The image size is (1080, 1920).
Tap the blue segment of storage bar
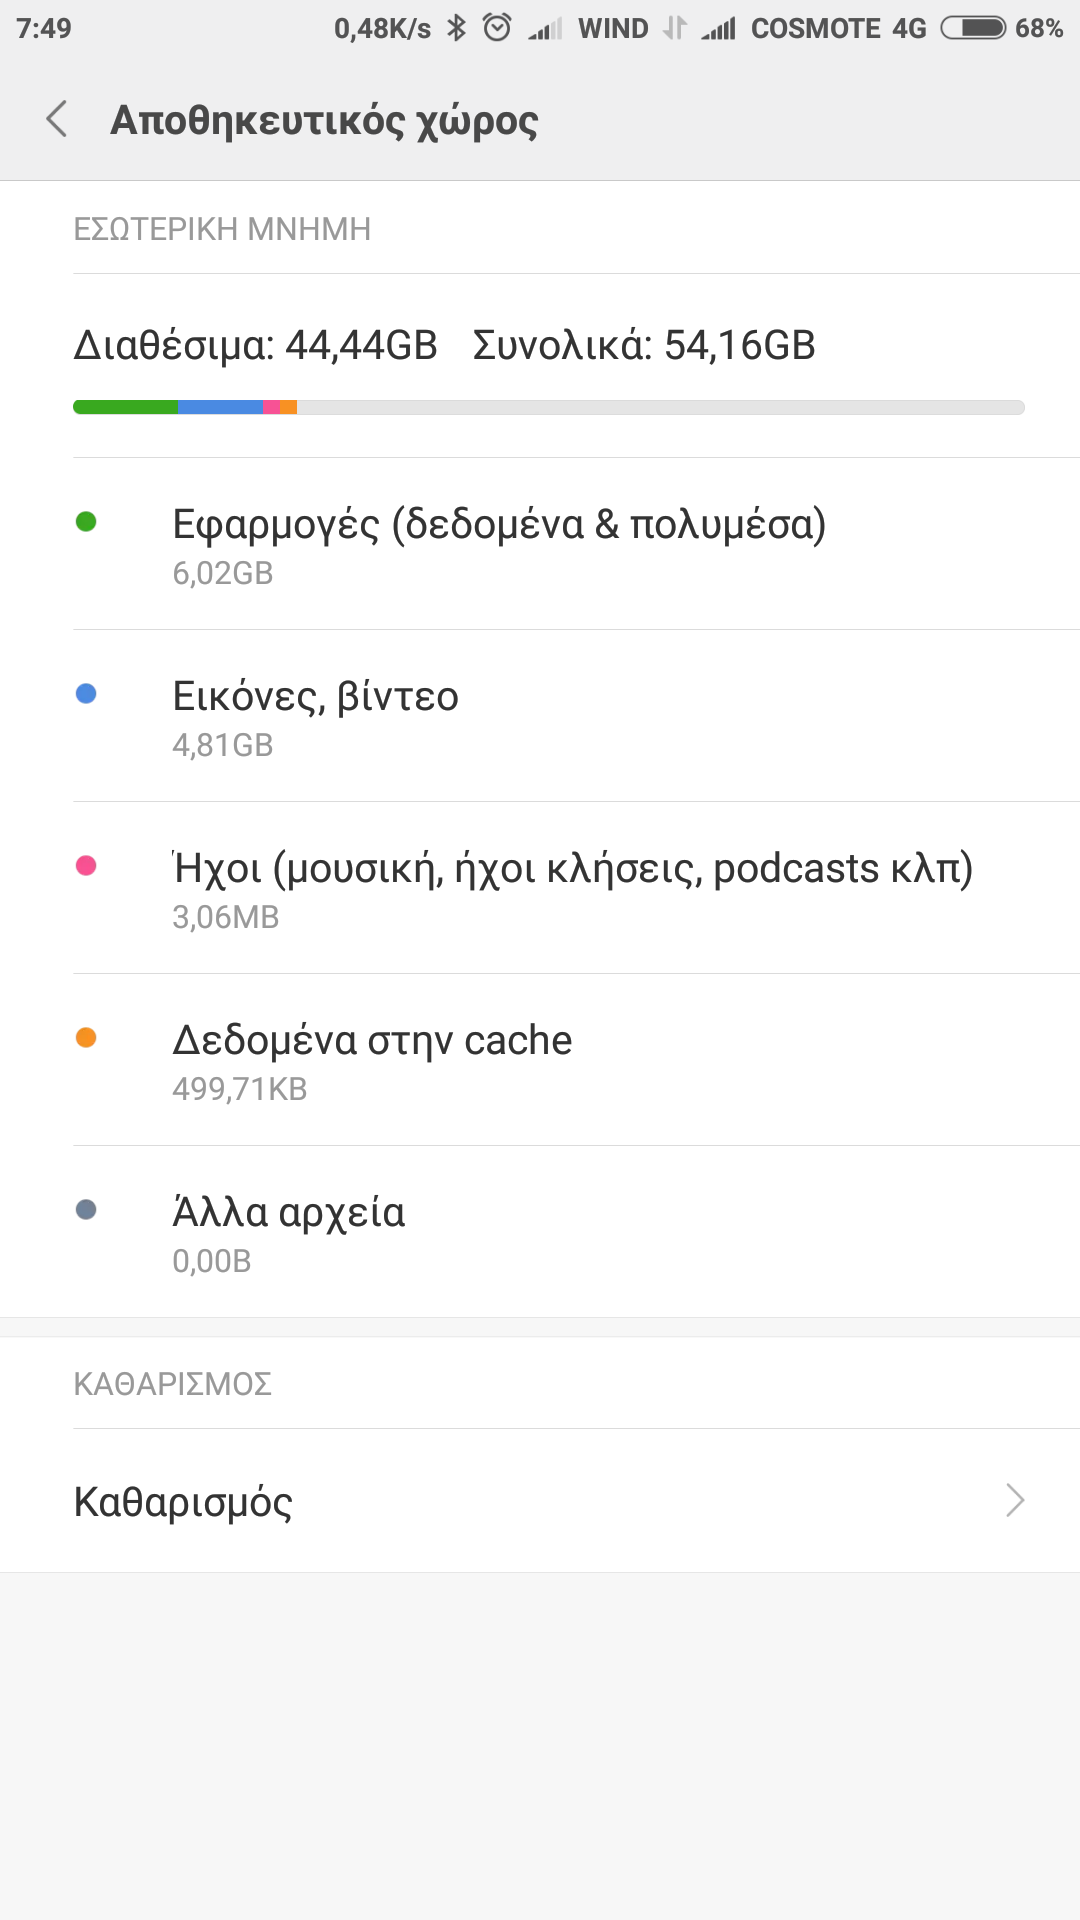pyautogui.click(x=220, y=407)
